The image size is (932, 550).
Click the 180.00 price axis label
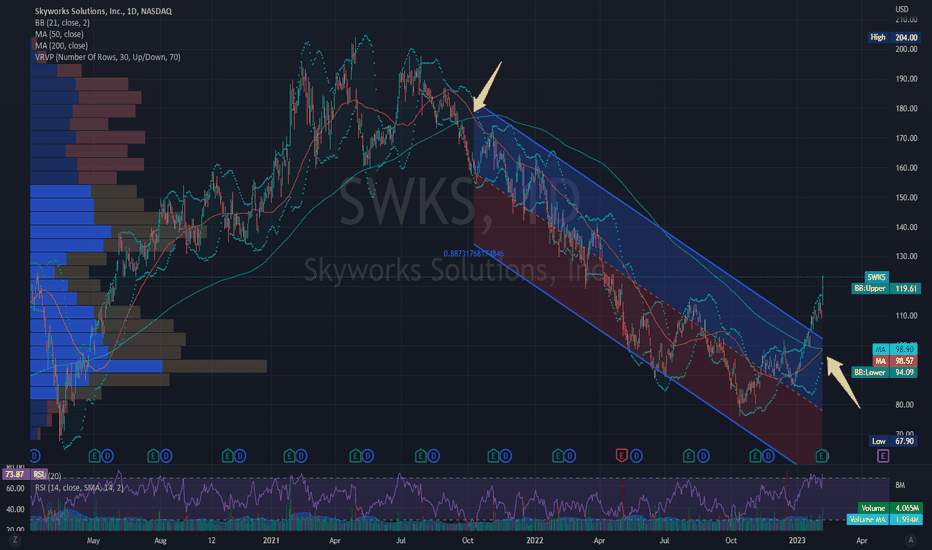906,108
